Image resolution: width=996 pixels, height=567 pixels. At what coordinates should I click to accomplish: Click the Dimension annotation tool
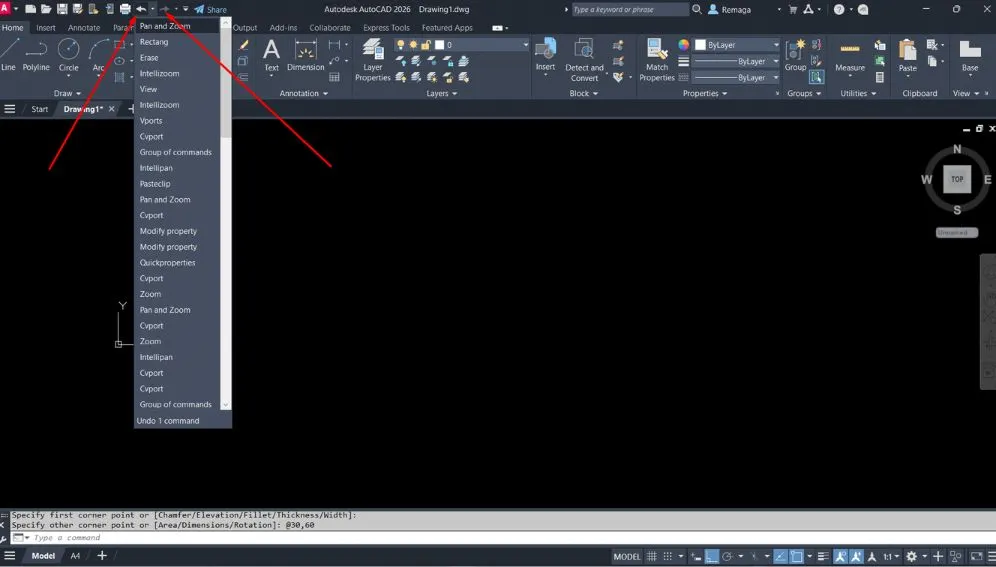tap(305, 55)
